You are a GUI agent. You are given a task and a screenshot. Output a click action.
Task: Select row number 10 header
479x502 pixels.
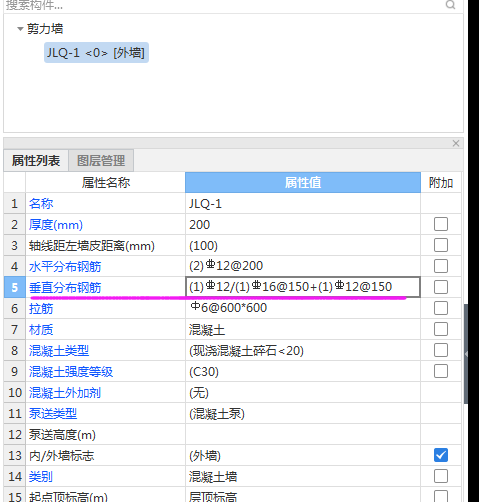(14, 393)
